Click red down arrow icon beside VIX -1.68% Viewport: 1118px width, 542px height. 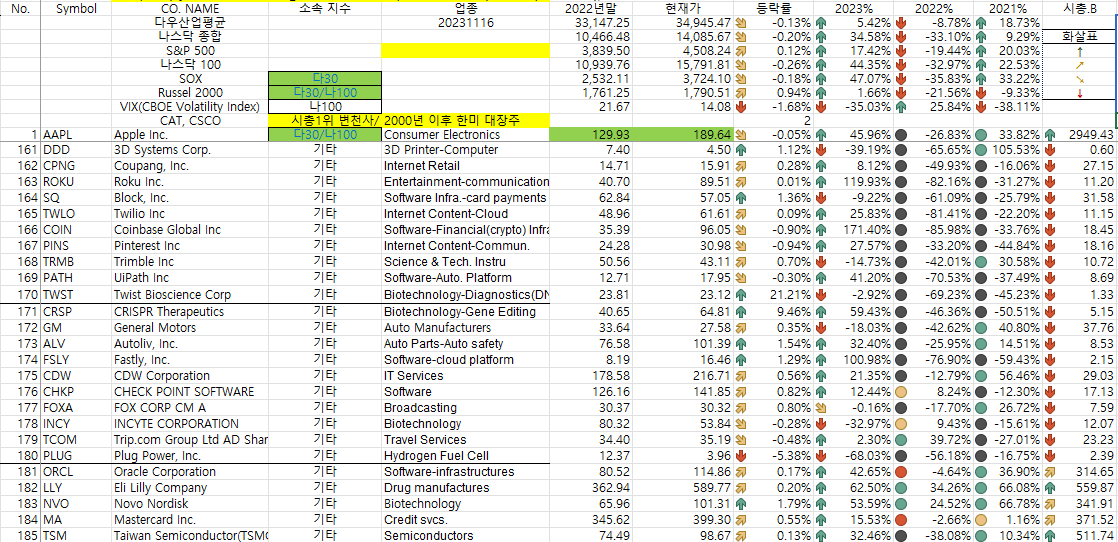741,107
